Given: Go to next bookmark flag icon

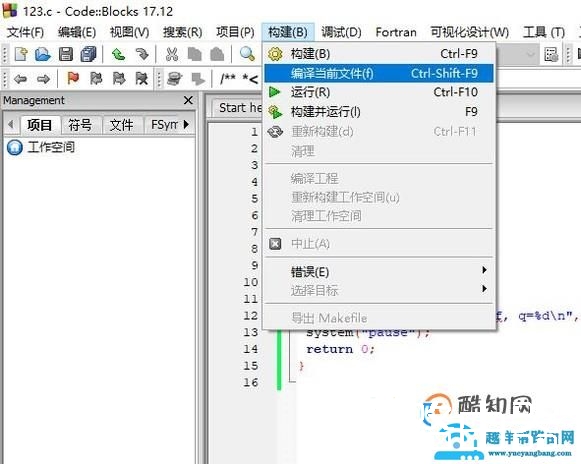Looking at the screenshot, I should (x=119, y=78).
